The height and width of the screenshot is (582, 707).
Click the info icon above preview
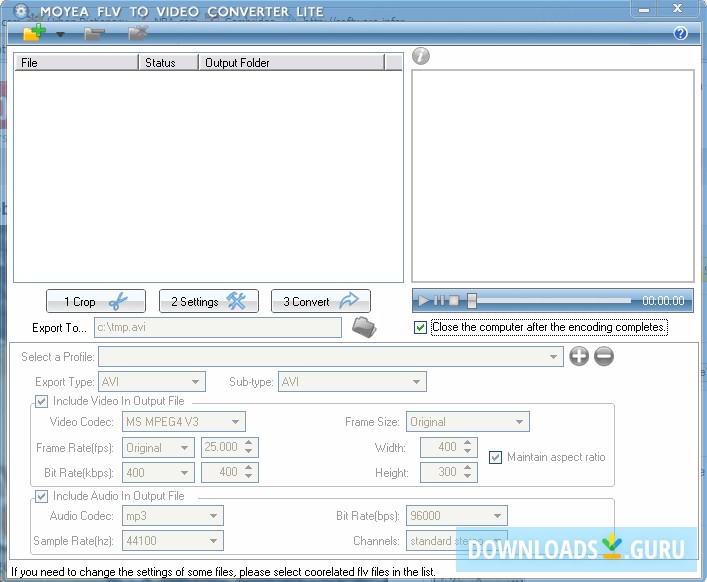(x=421, y=56)
